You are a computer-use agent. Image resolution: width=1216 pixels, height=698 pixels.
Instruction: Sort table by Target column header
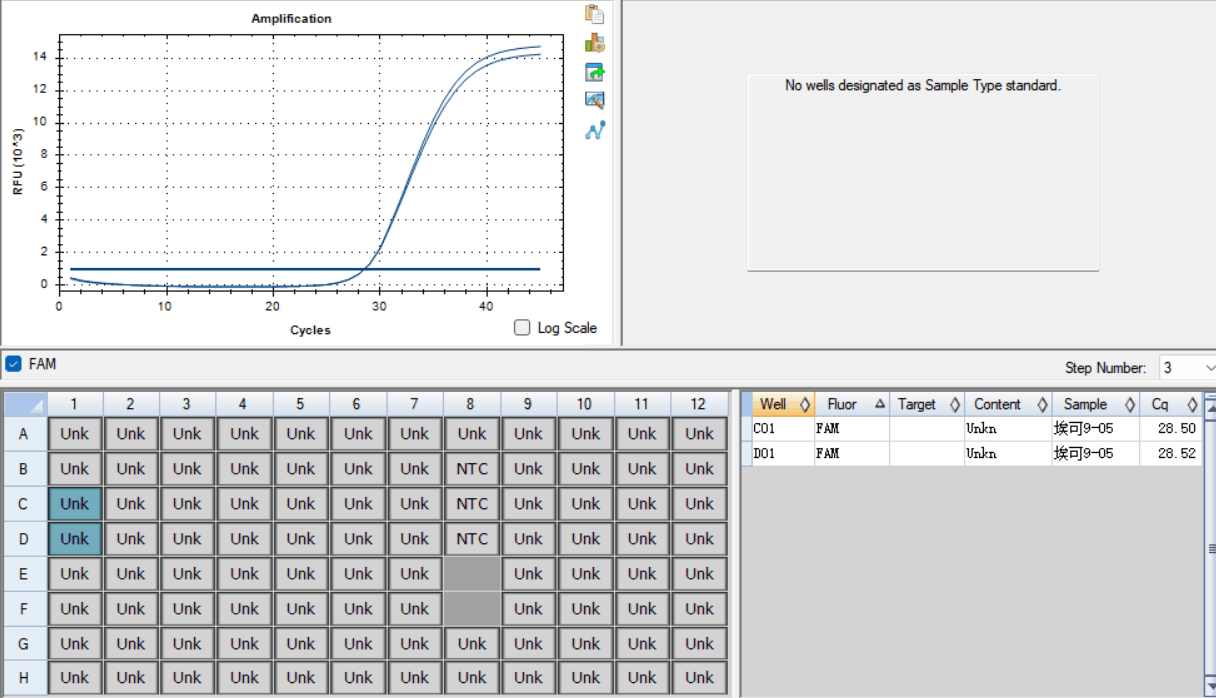tap(927, 405)
